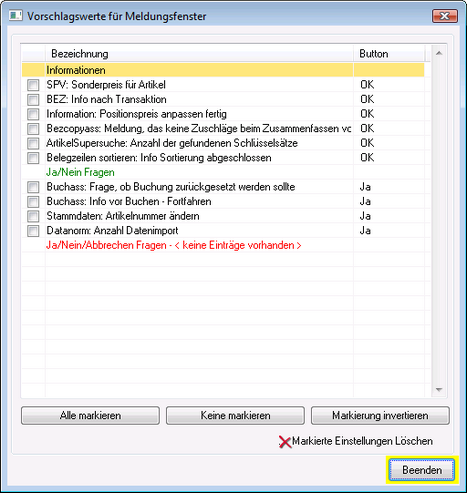Tick the Bezcopyass Meldung checkbox
Viewport: 467px width, 493px height.
point(33,128)
